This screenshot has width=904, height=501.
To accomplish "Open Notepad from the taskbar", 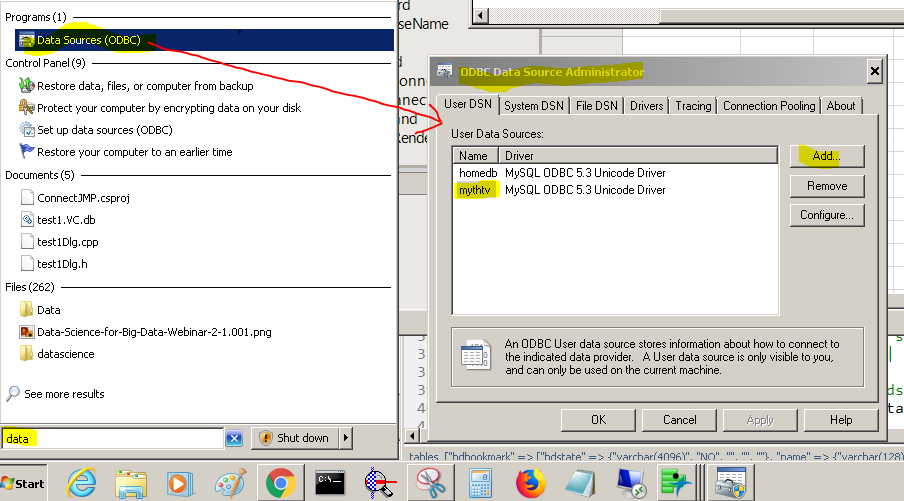I will 580,483.
